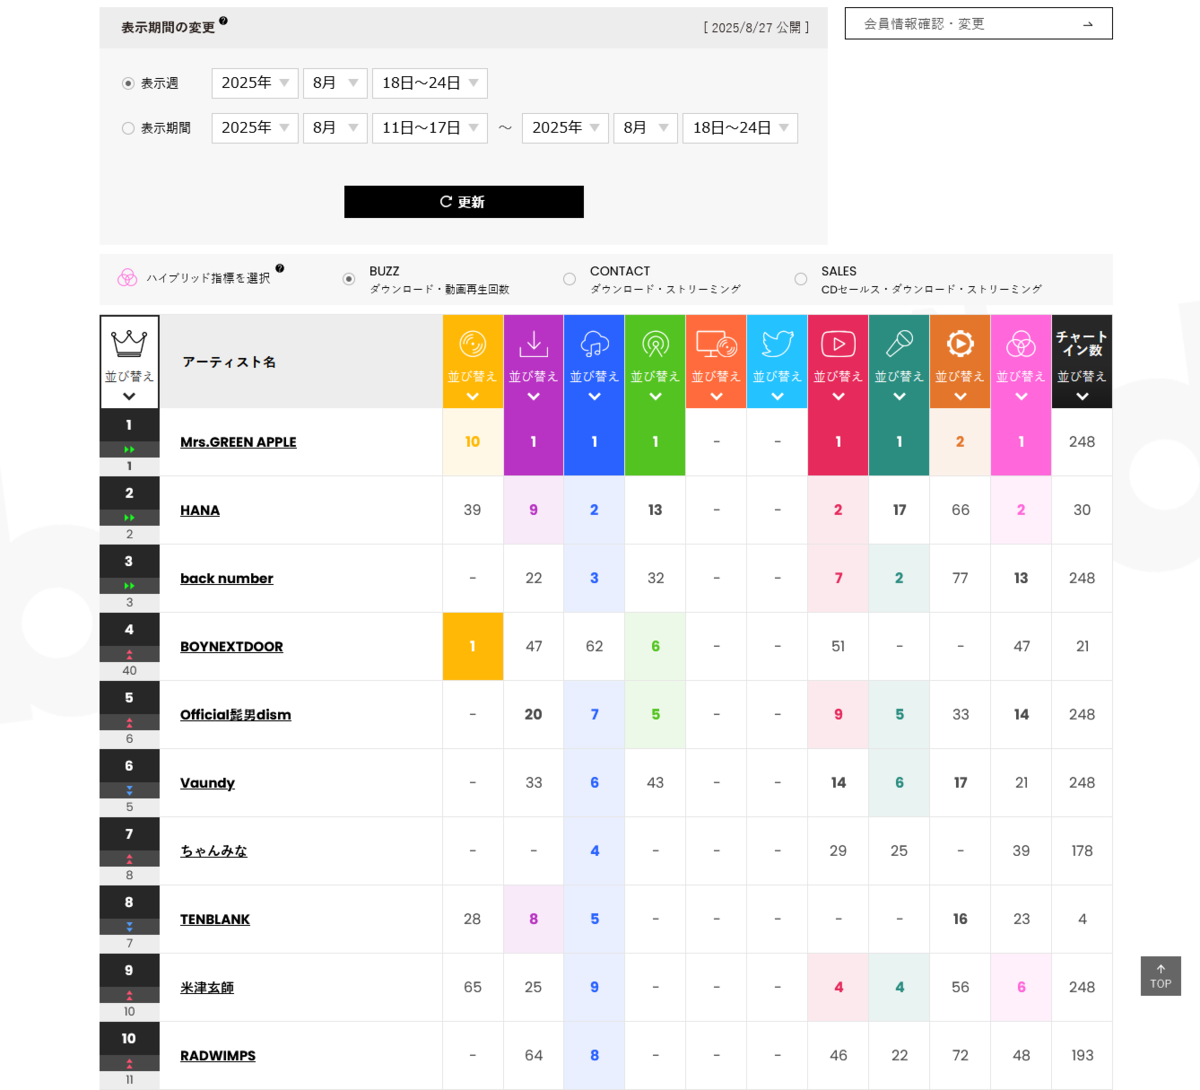
Task: Click the blue down arrow under rank 8
Action: [129, 927]
